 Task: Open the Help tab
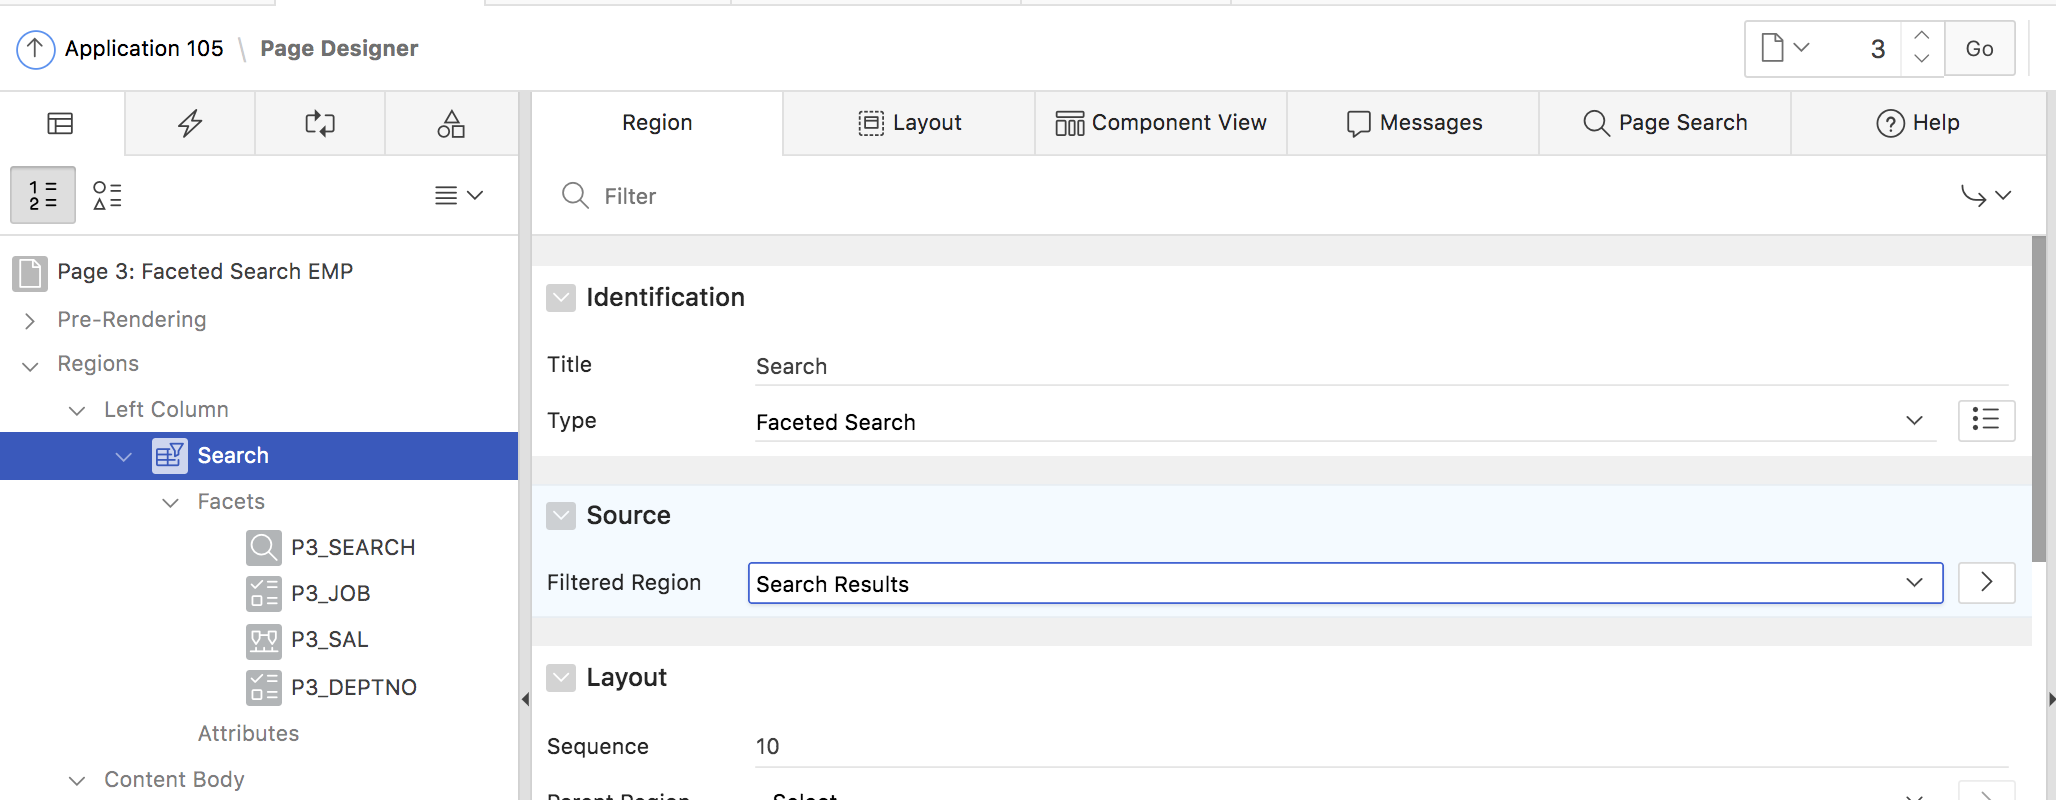1918,123
